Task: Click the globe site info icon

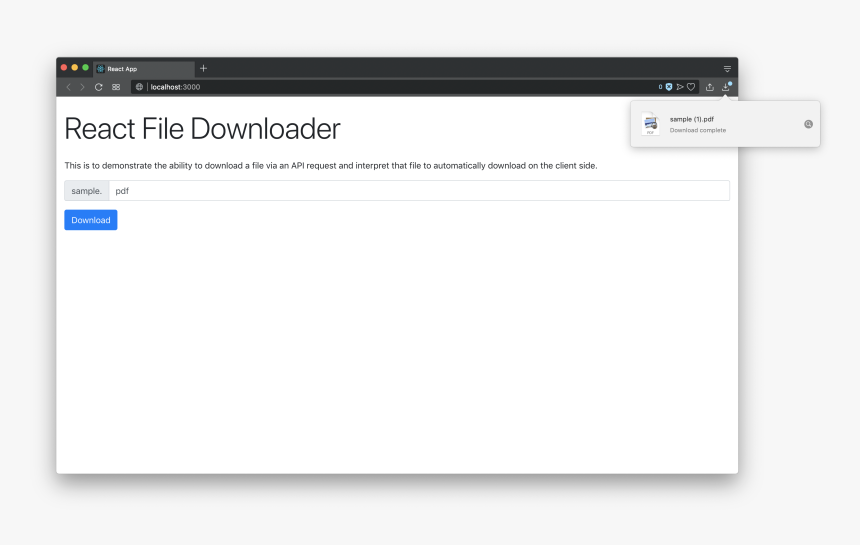Action: pyautogui.click(x=139, y=87)
